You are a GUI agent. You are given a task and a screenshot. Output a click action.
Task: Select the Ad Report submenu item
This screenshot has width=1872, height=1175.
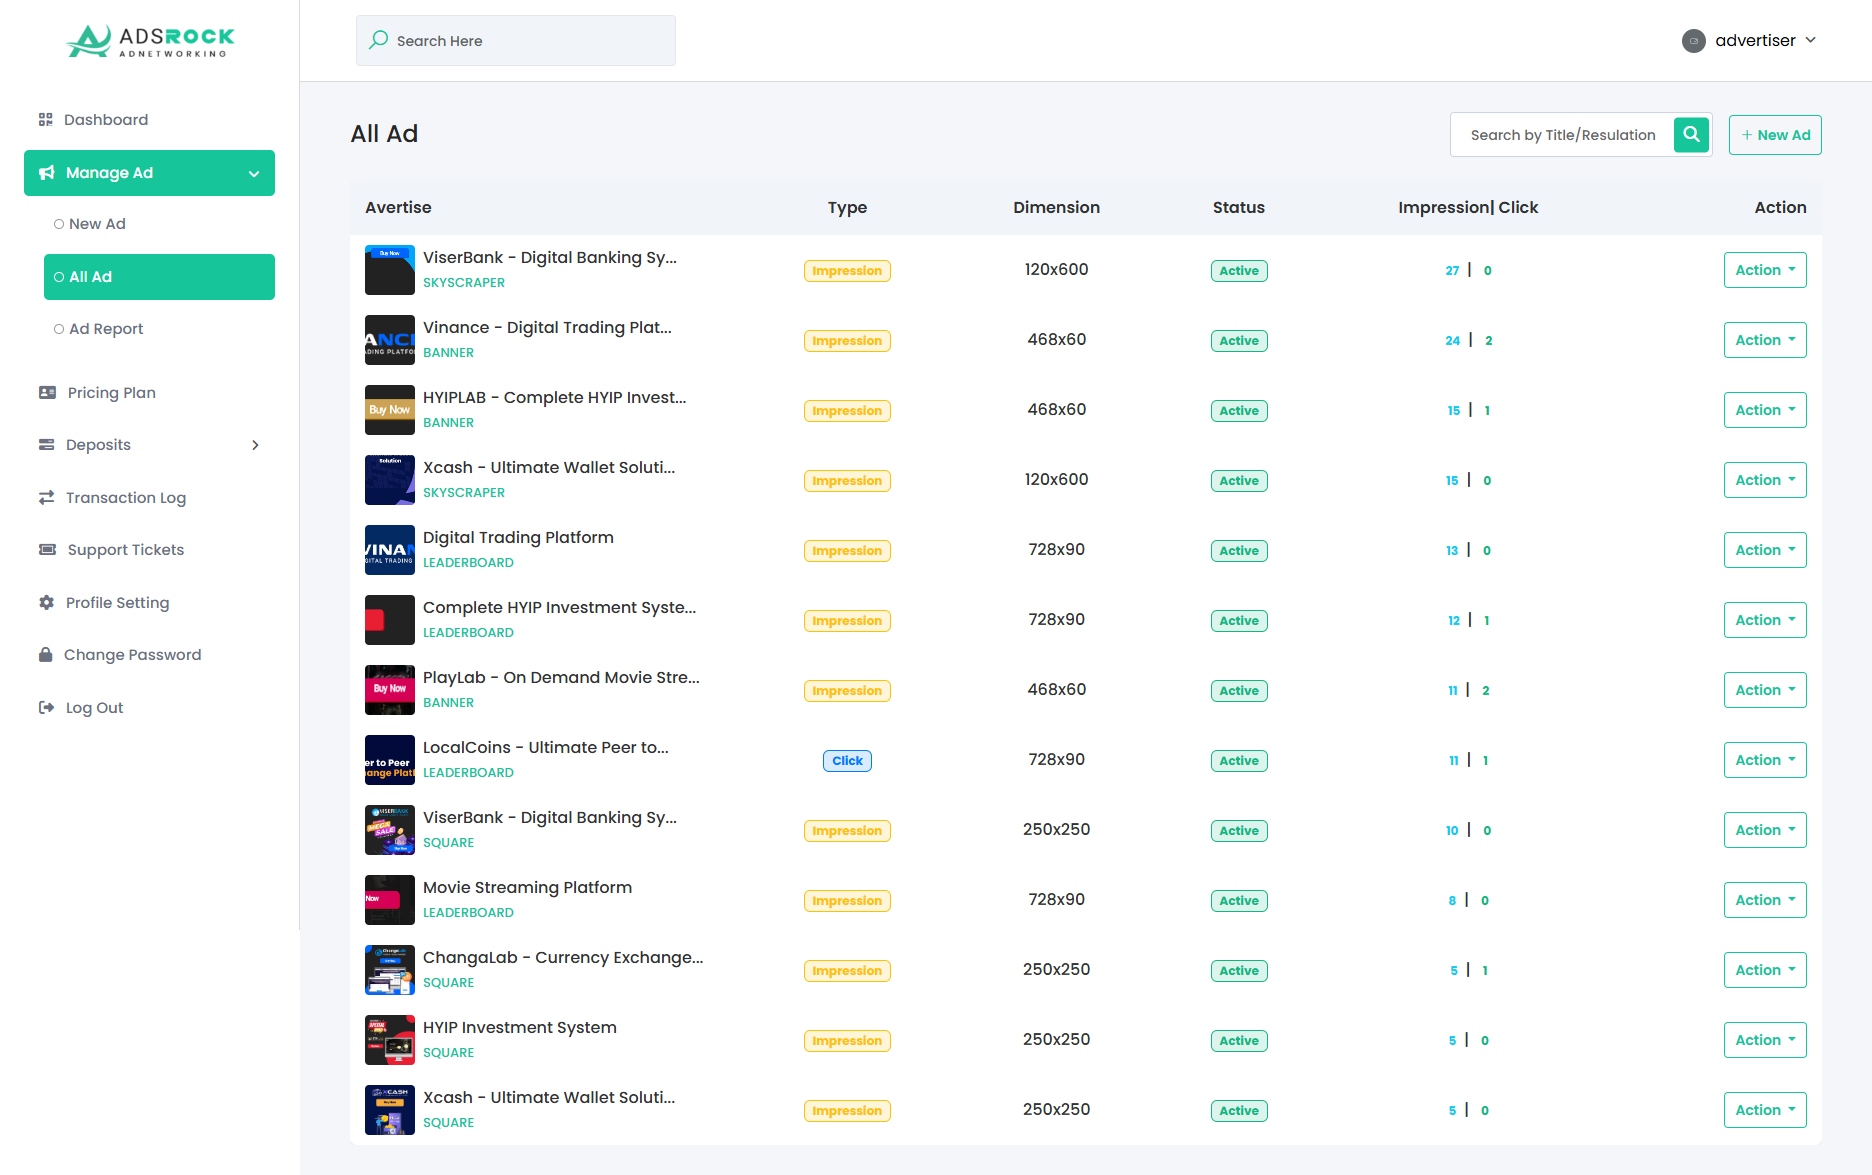106,329
